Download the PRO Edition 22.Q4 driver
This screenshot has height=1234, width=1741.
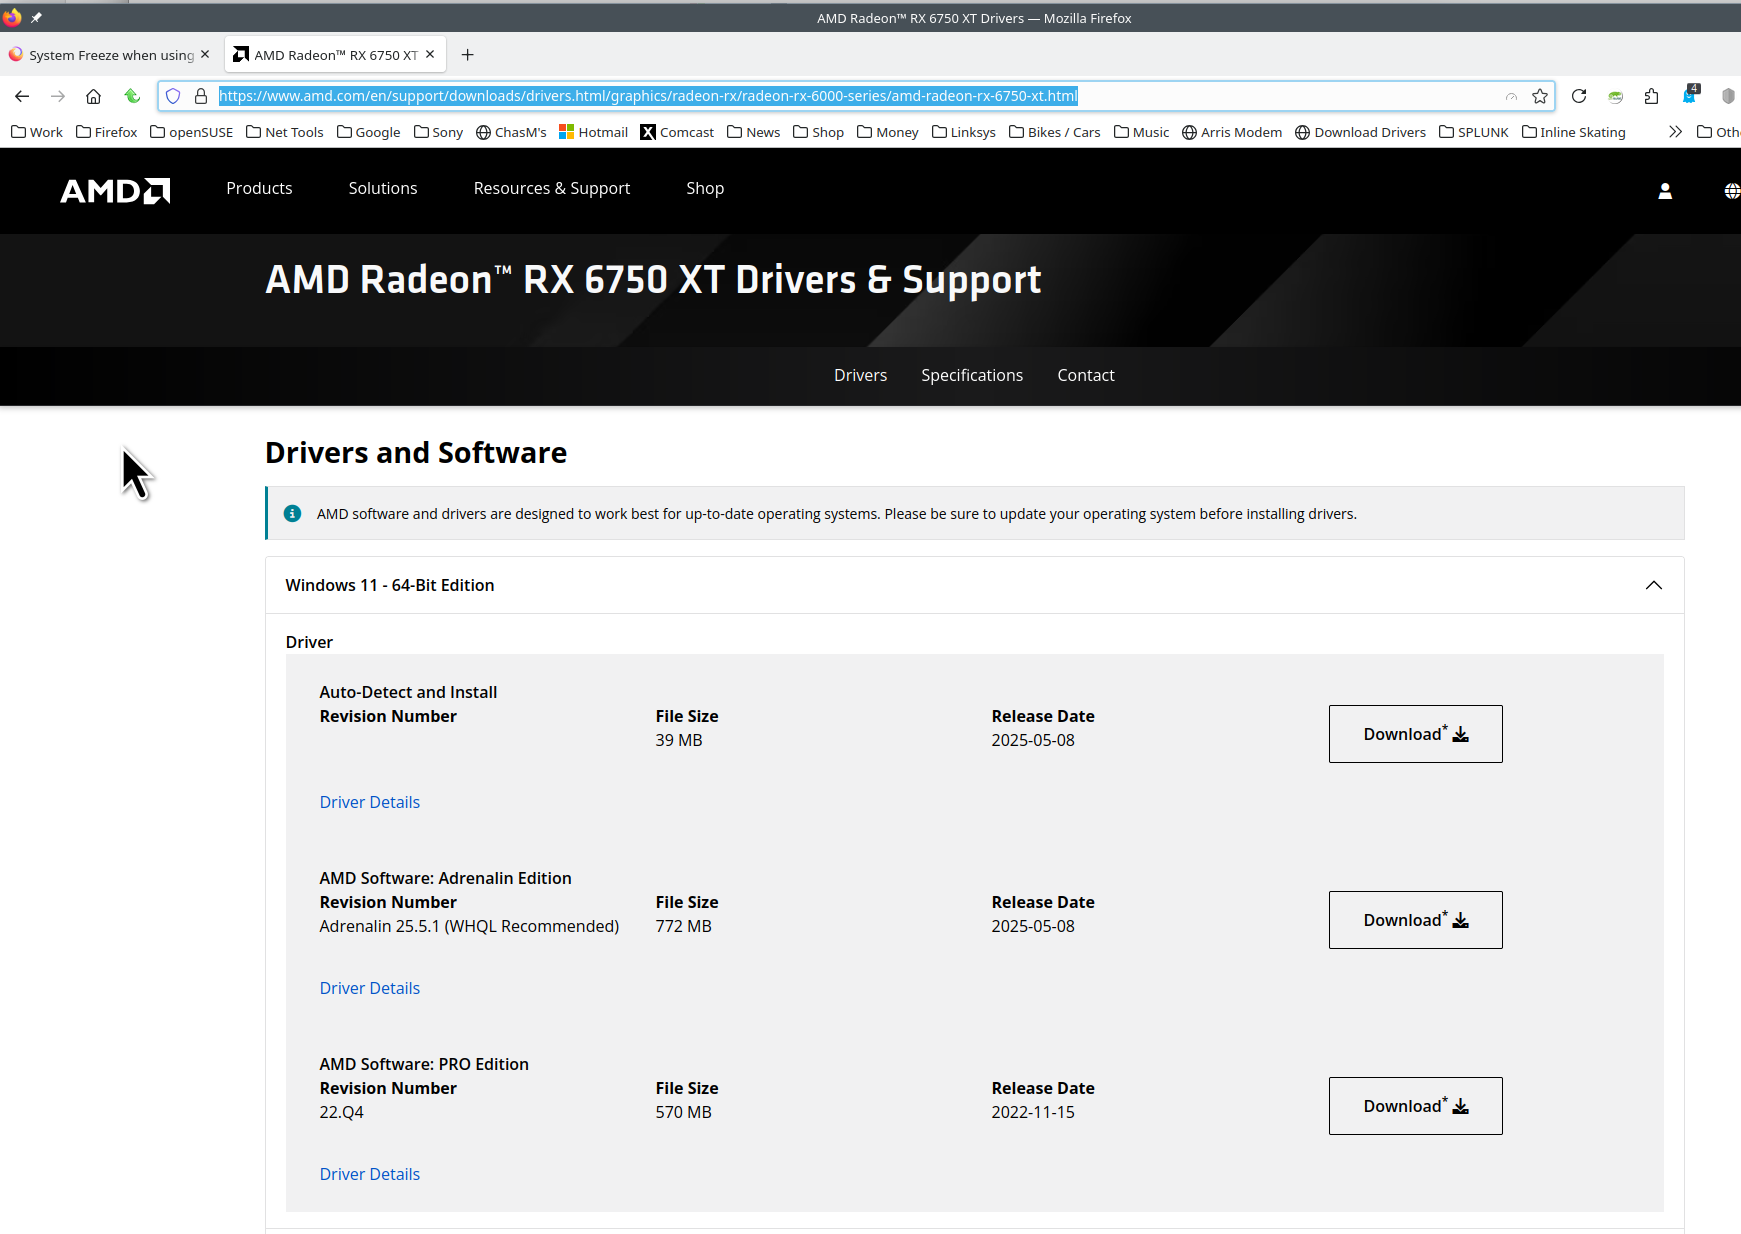[x=1415, y=1106]
